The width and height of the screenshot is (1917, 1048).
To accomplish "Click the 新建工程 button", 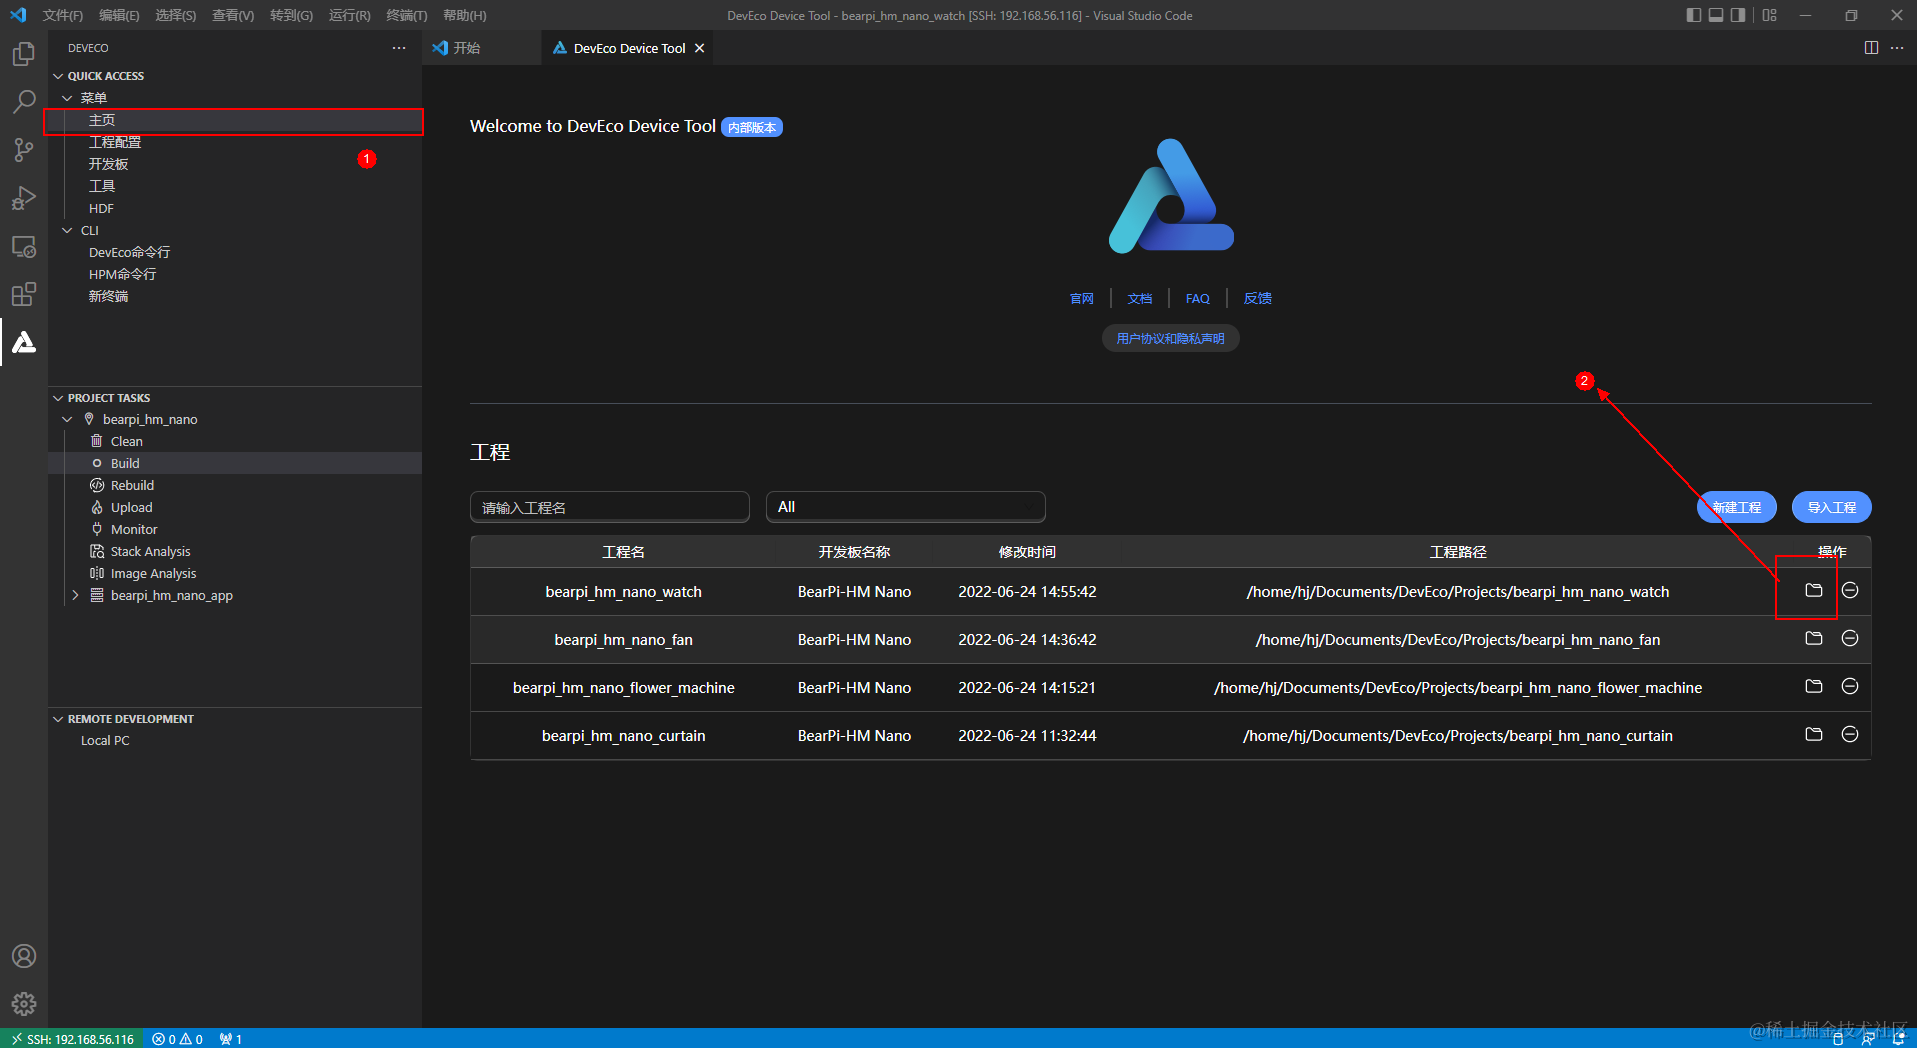I will 1737,507.
